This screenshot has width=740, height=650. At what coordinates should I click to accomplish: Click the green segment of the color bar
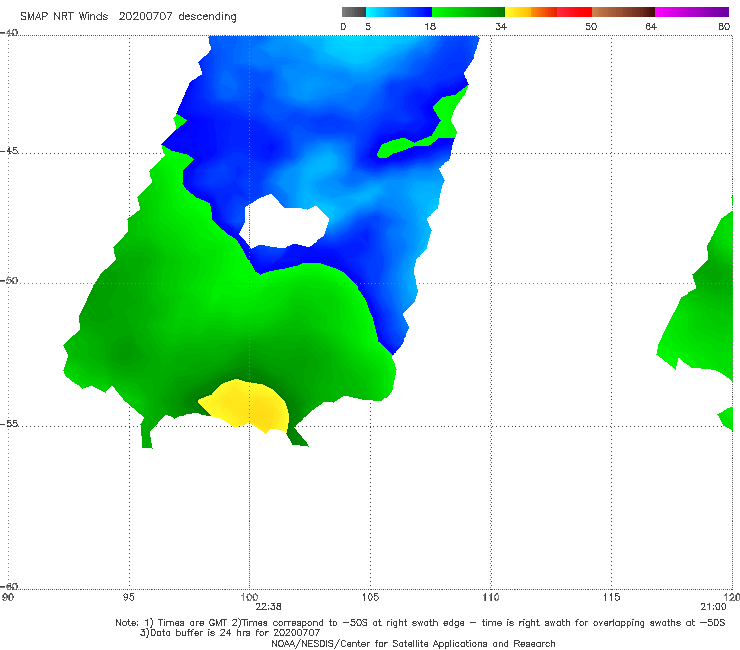[468, 12]
